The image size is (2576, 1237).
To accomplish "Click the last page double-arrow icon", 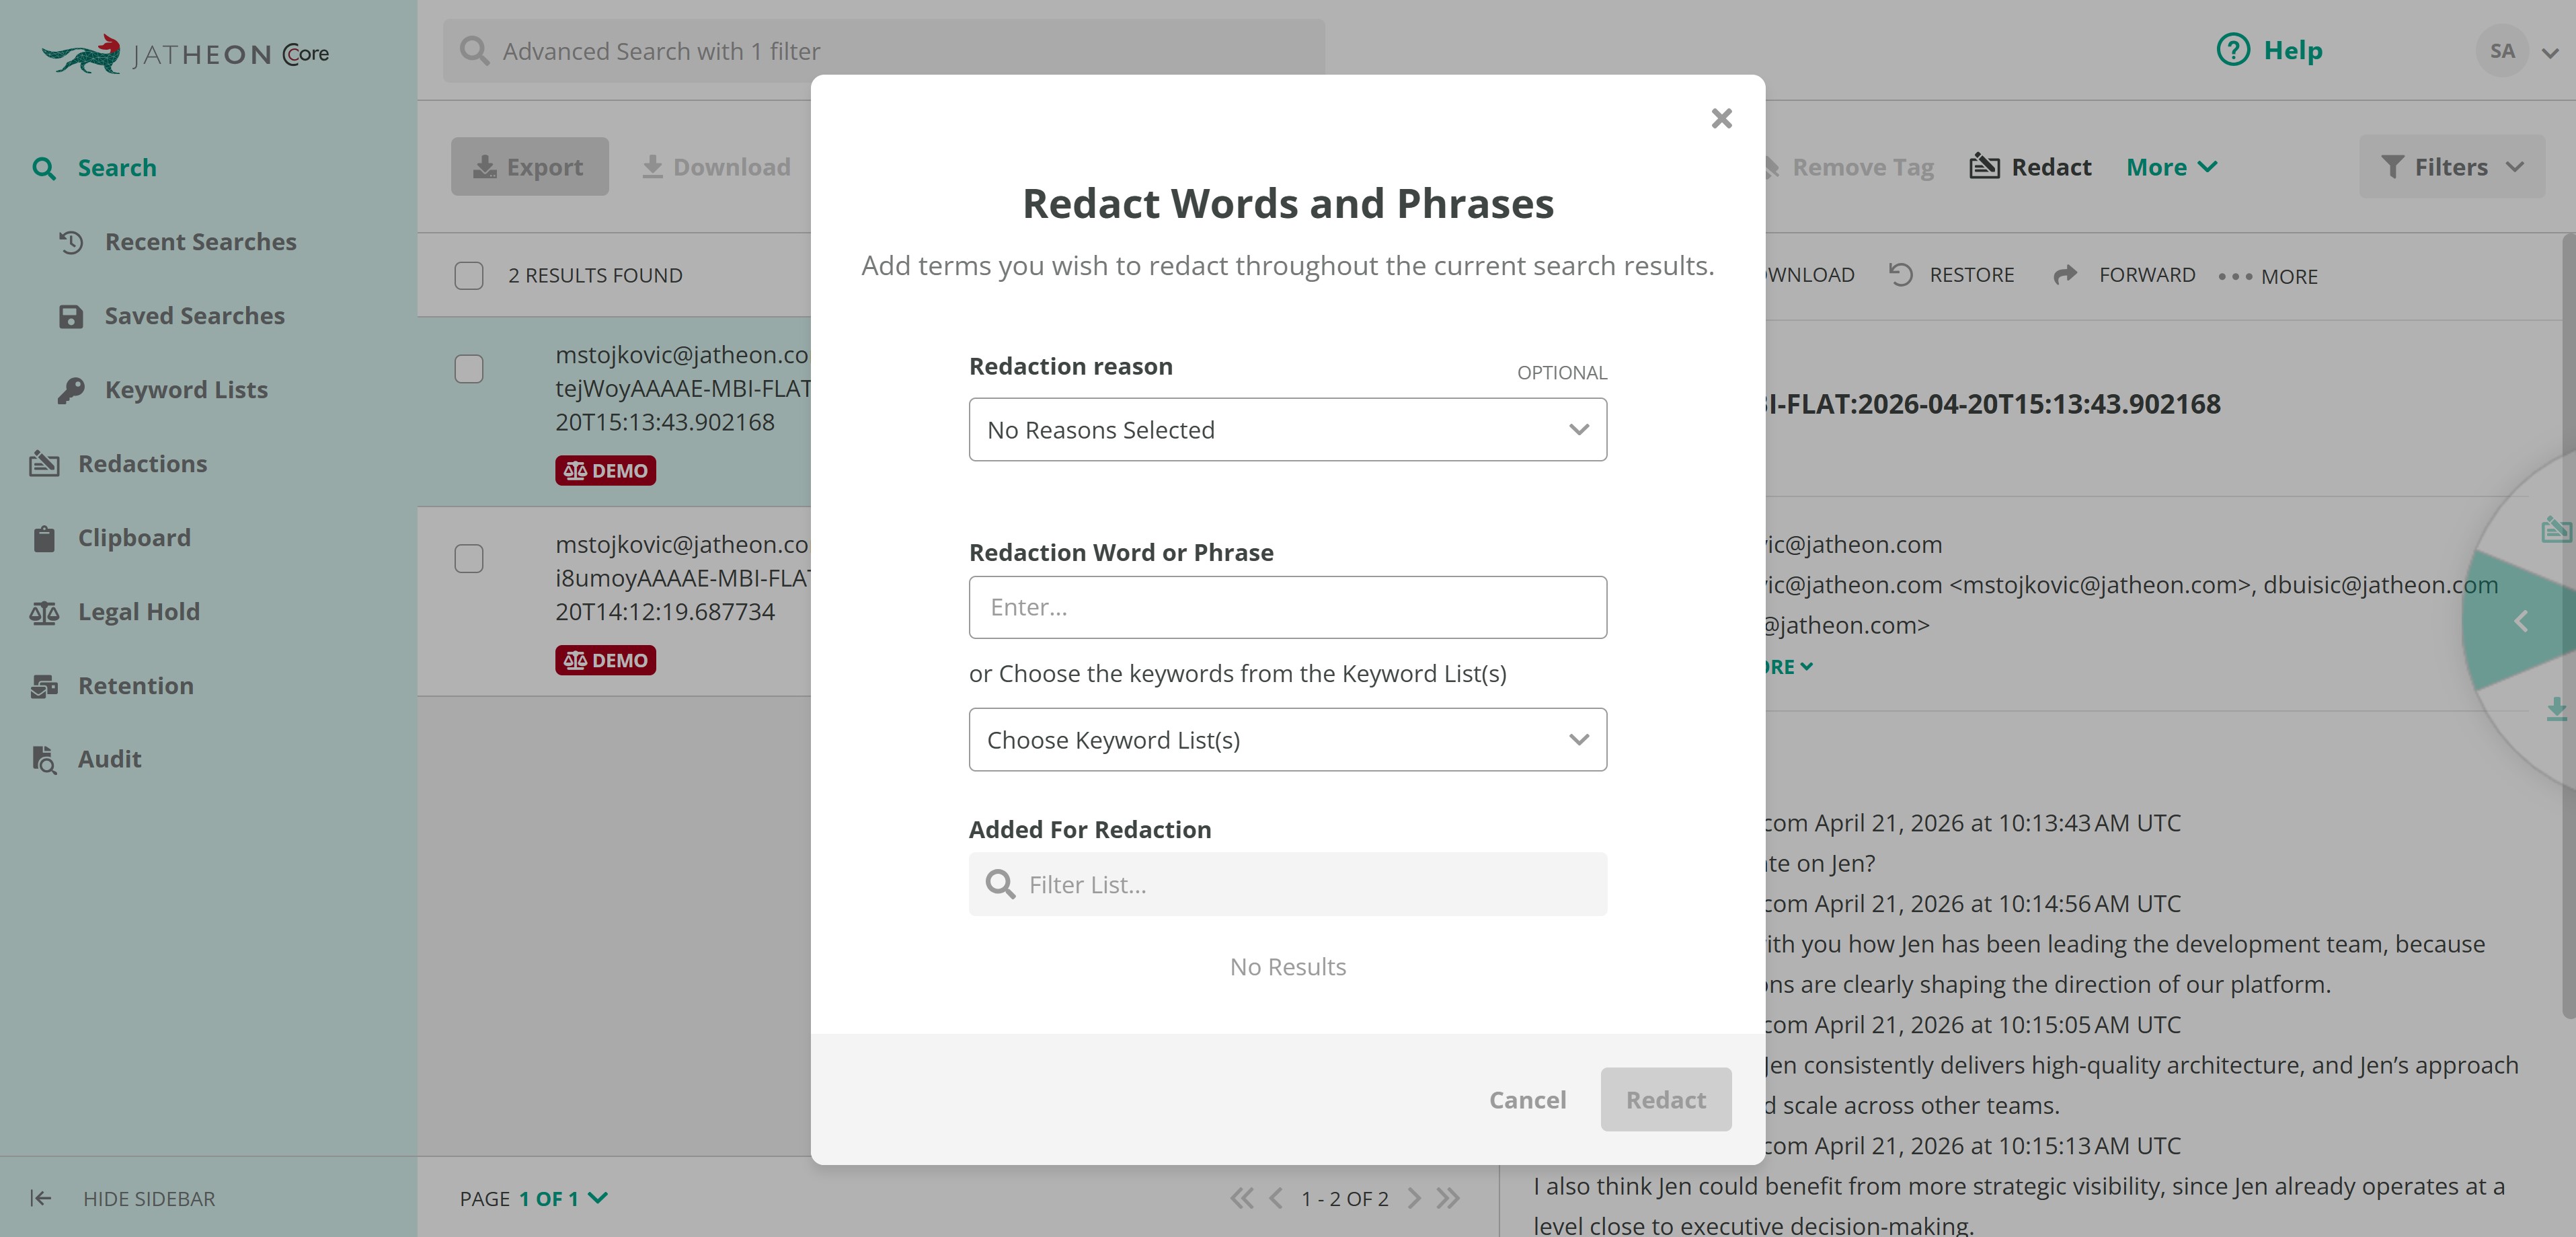I will coord(1448,1198).
